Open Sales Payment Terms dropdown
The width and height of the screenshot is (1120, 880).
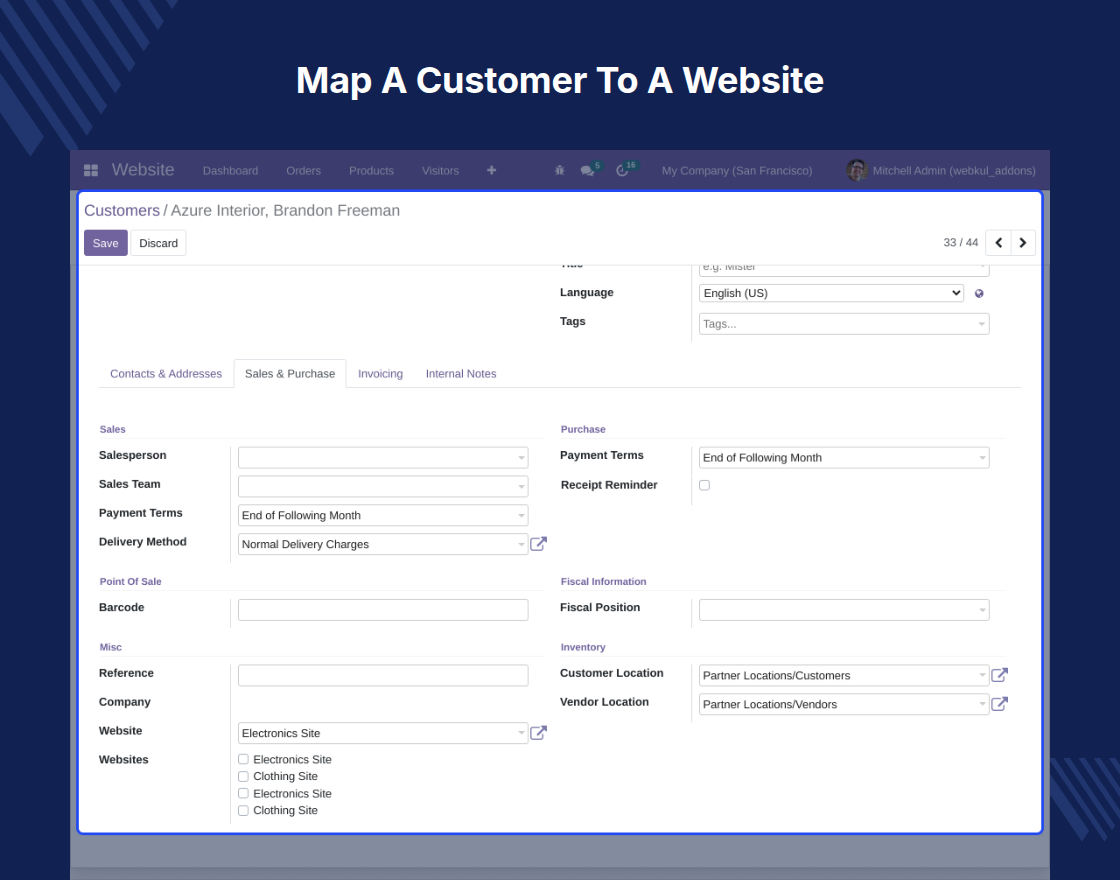click(x=383, y=515)
